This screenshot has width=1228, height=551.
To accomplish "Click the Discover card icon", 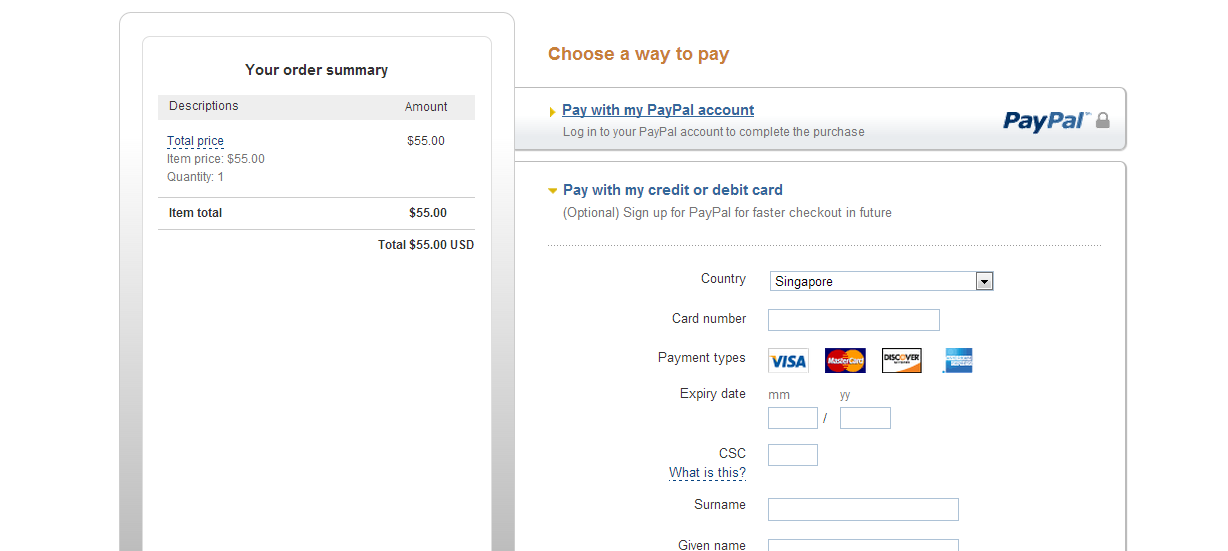I will (x=901, y=361).
